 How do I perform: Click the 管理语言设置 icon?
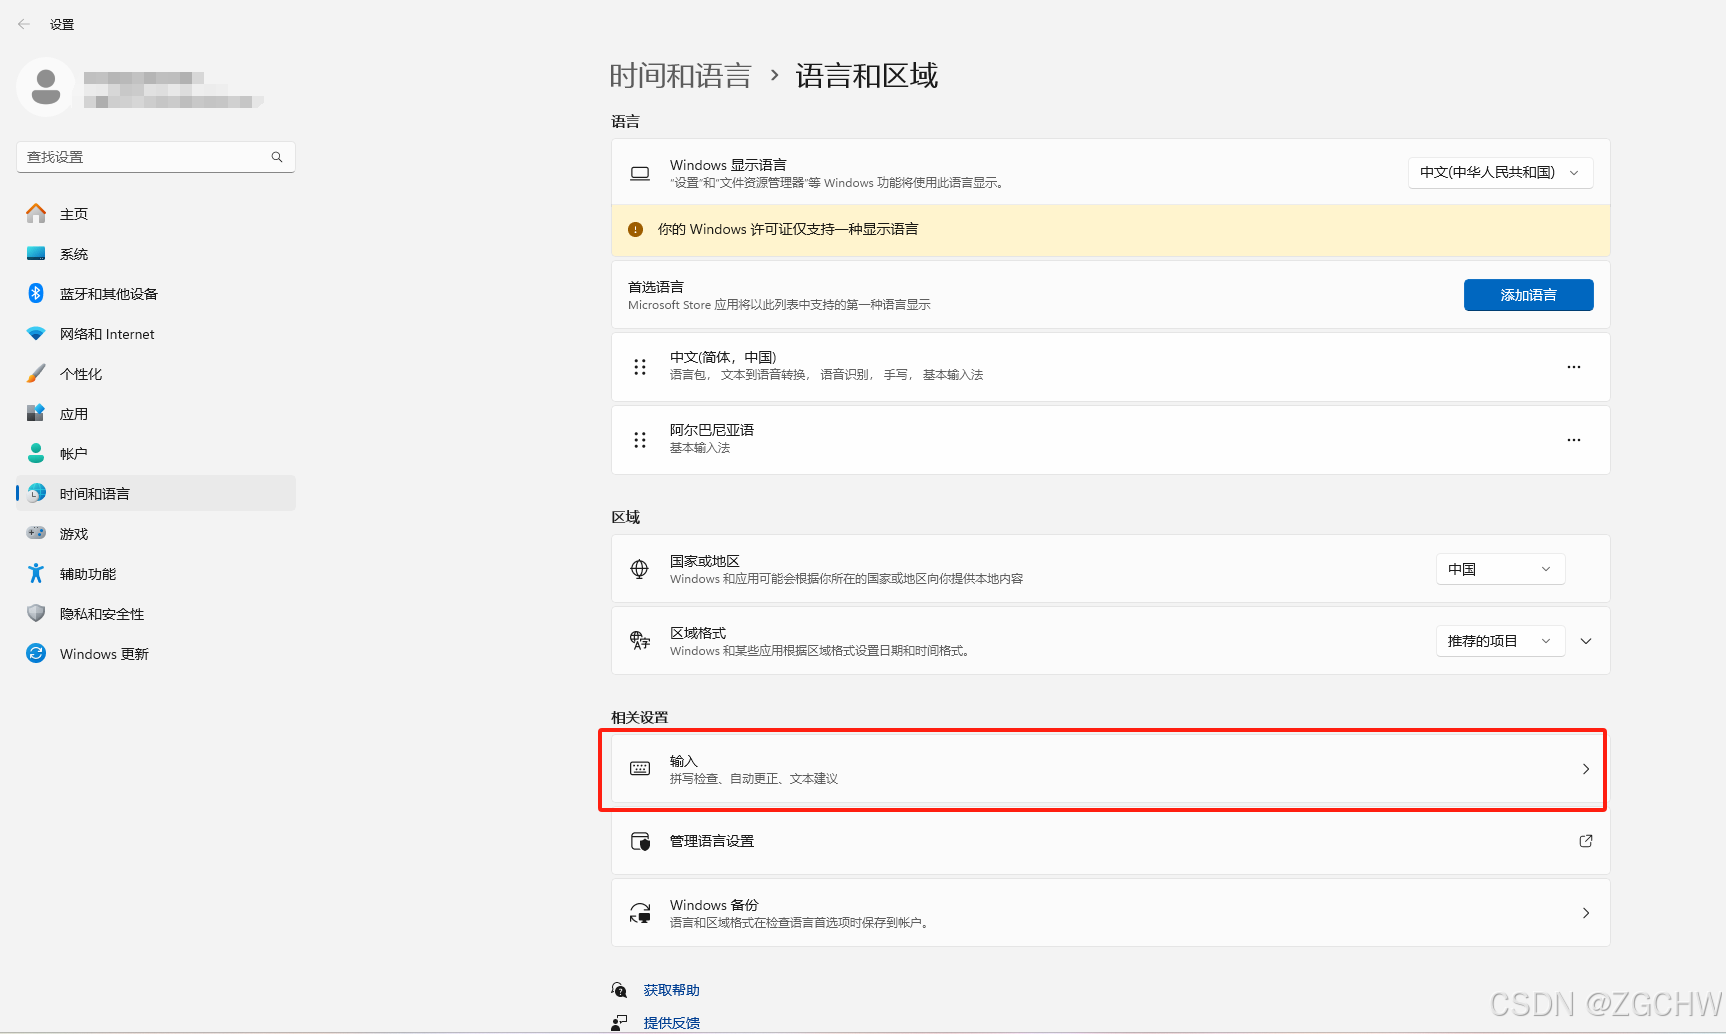[640, 841]
